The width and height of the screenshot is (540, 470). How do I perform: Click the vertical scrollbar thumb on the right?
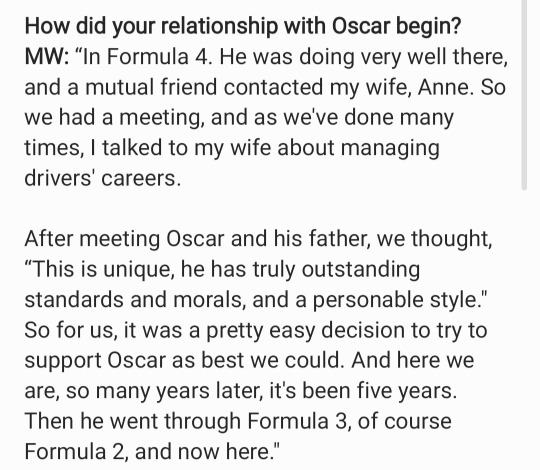pos(524,95)
